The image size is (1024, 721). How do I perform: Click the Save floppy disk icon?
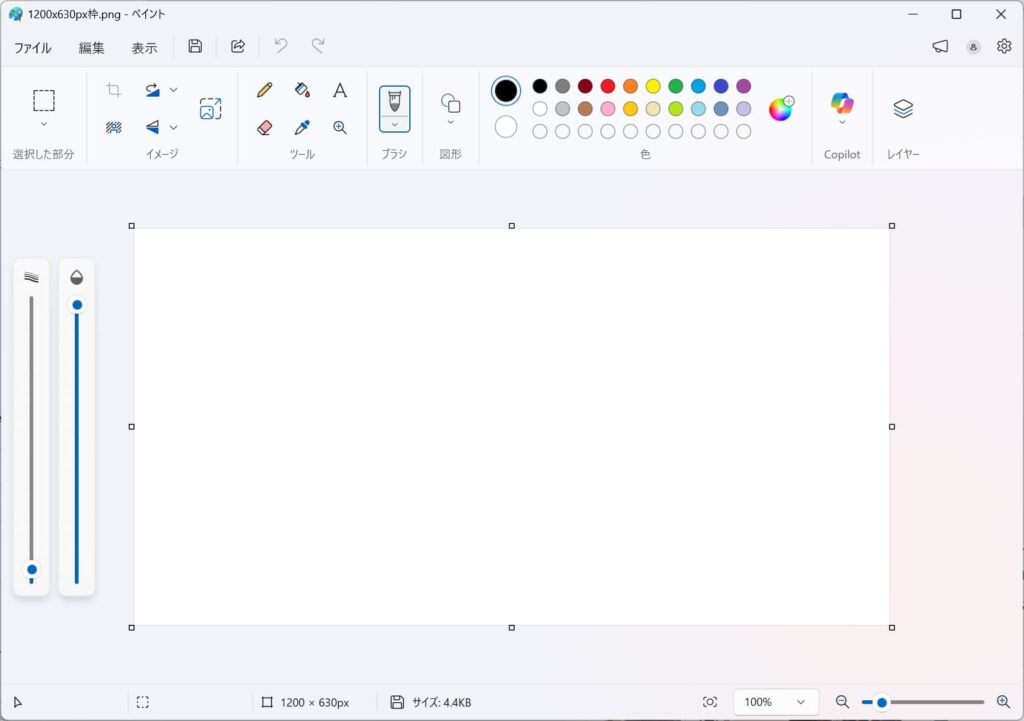pyautogui.click(x=195, y=46)
